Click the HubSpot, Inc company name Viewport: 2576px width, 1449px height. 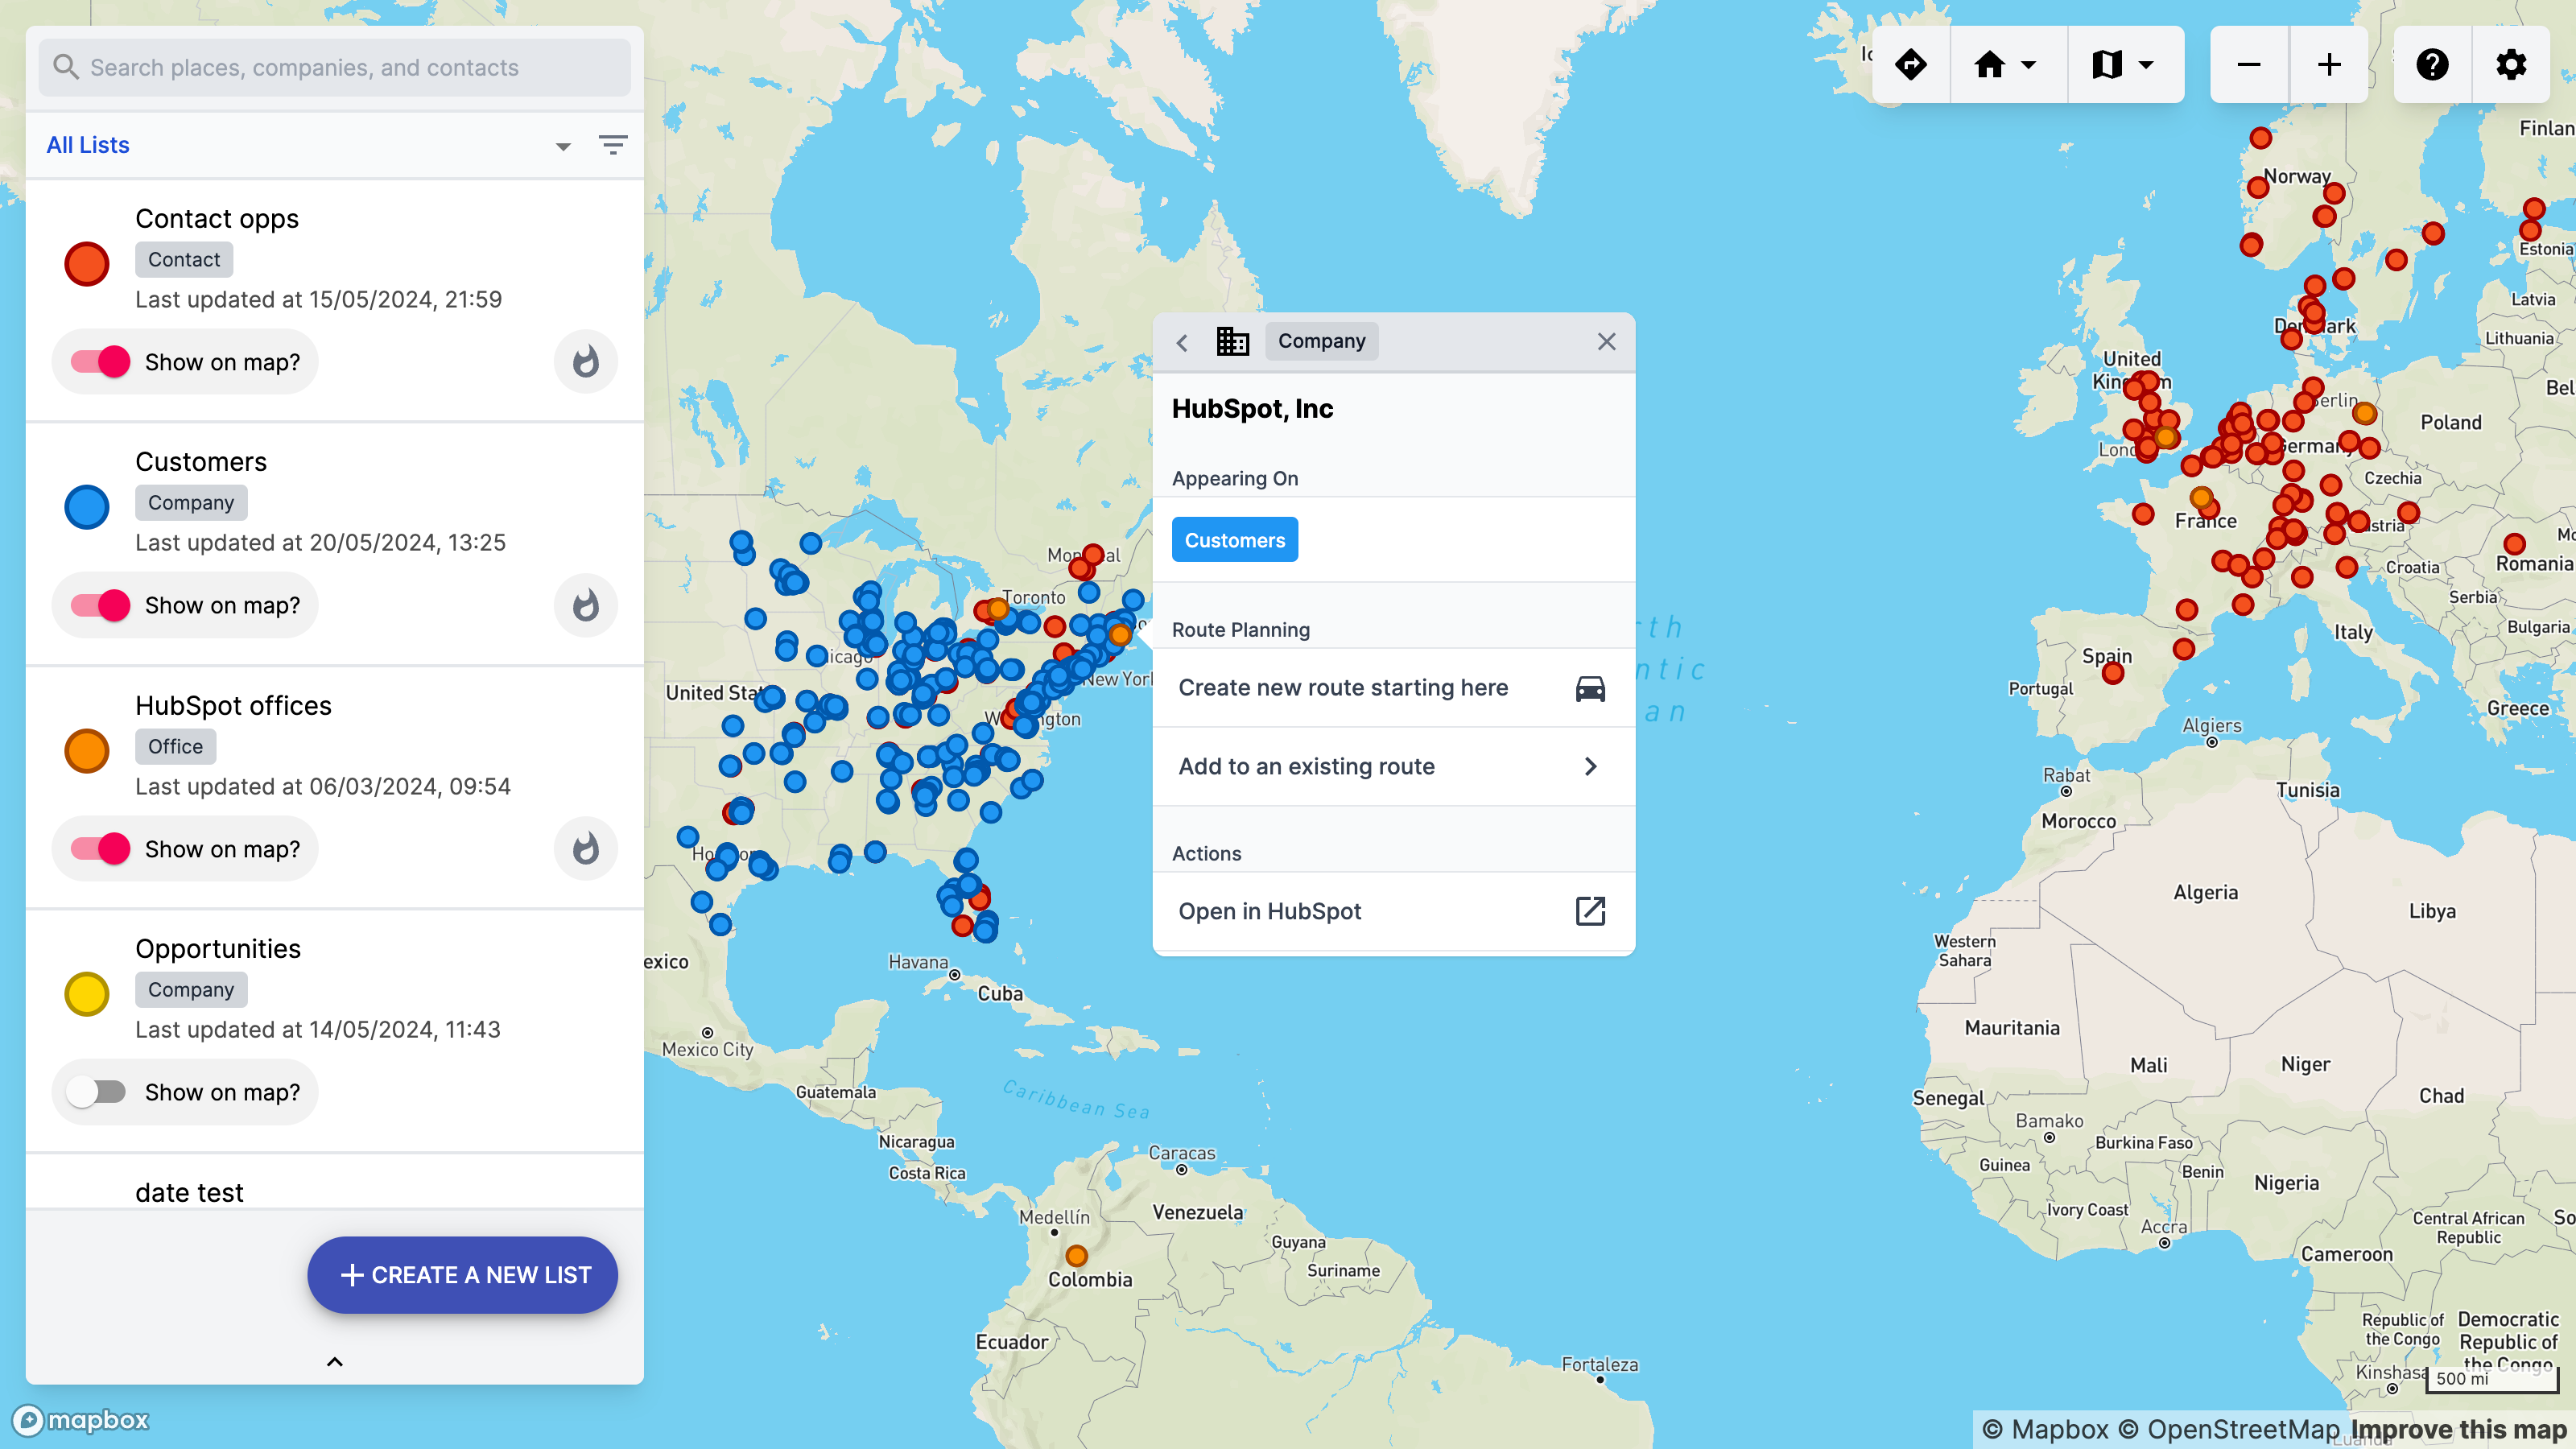click(x=1252, y=409)
